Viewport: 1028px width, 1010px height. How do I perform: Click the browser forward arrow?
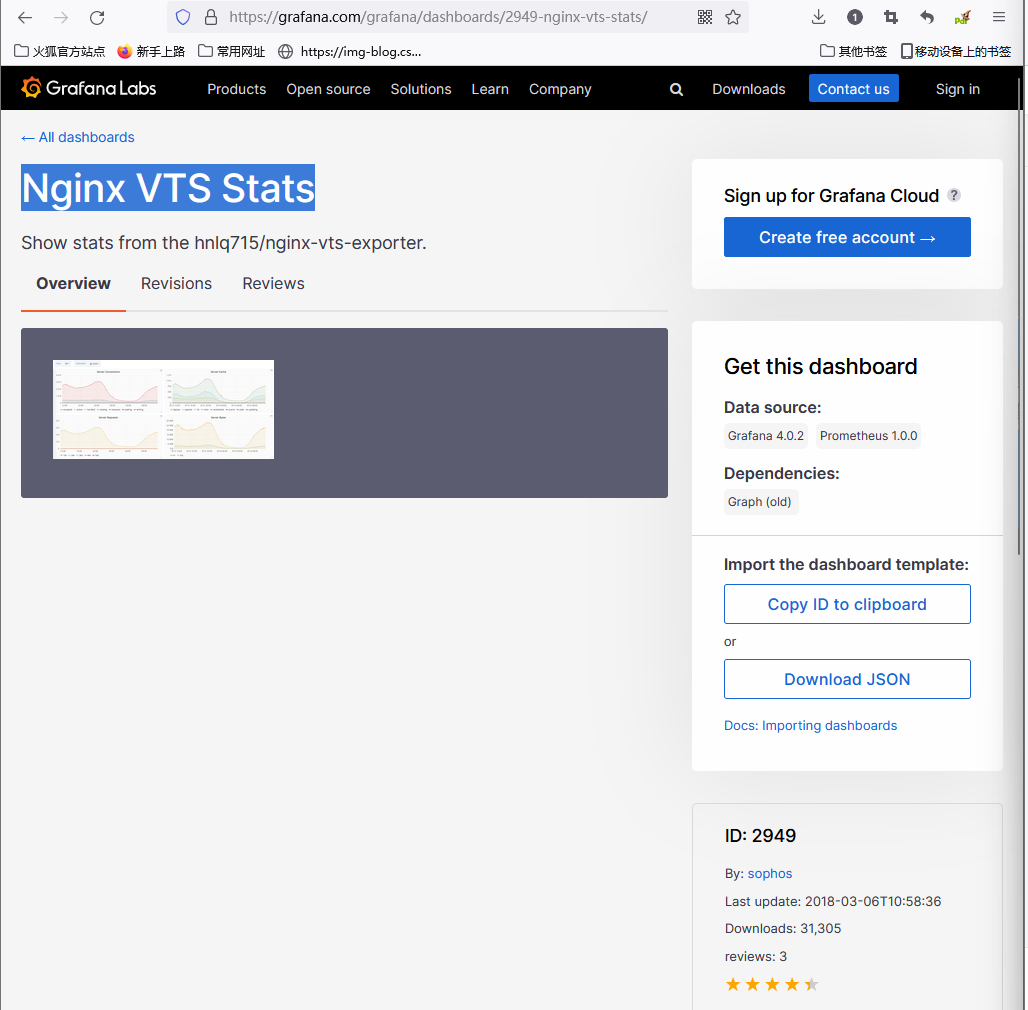tap(61, 18)
